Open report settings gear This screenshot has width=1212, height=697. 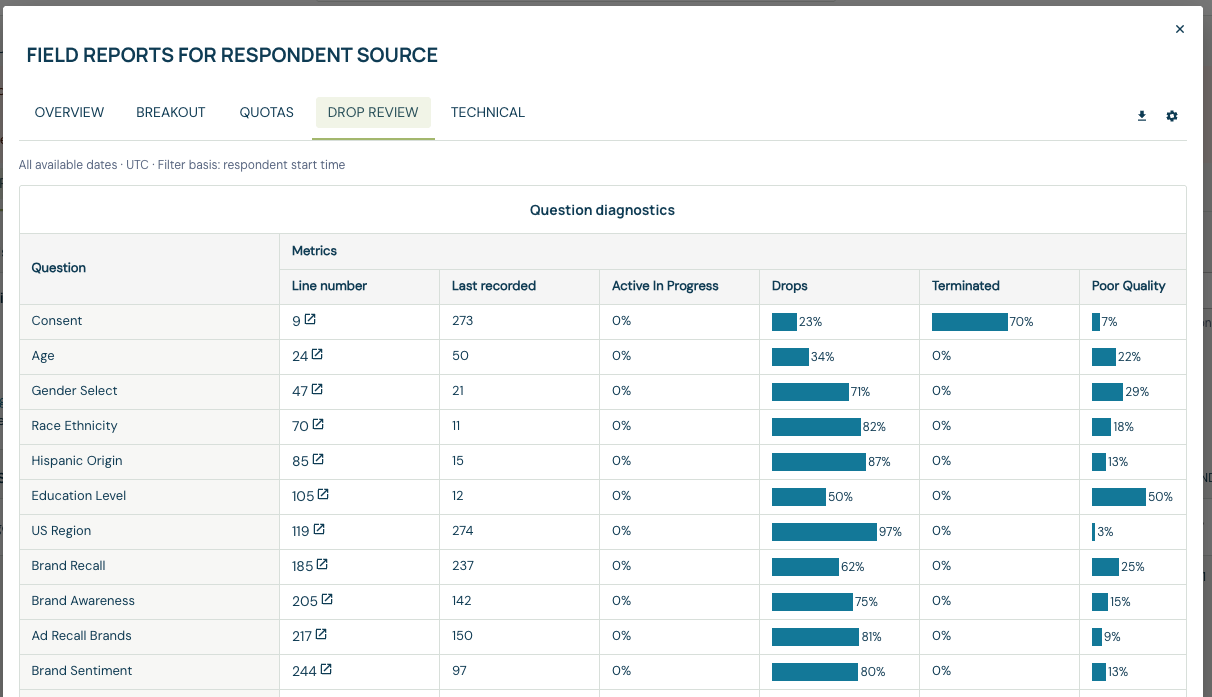1172,116
